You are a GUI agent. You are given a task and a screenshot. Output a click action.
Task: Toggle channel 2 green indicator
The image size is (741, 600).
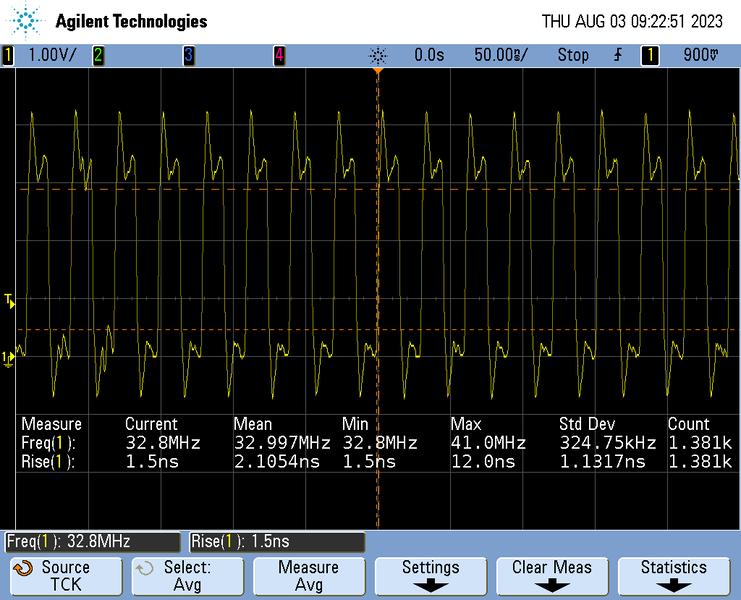click(98, 55)
